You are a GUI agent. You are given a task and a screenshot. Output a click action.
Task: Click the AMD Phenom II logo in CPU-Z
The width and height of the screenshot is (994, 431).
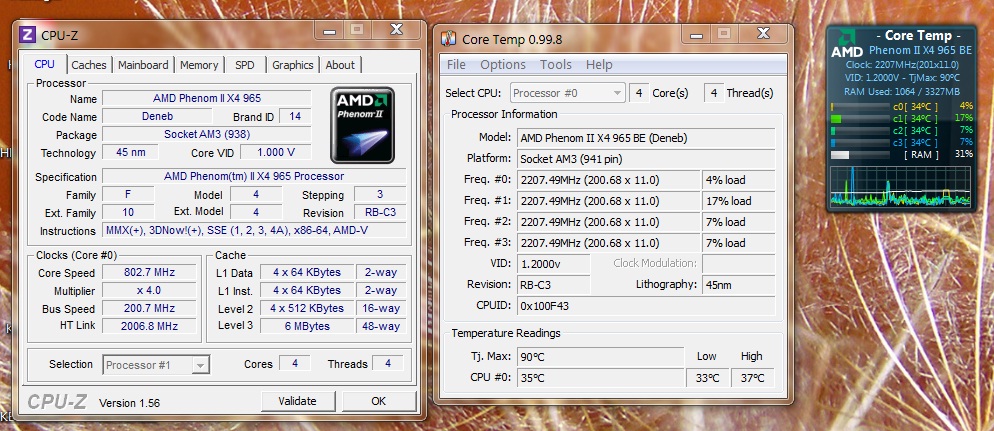(363, 125)
